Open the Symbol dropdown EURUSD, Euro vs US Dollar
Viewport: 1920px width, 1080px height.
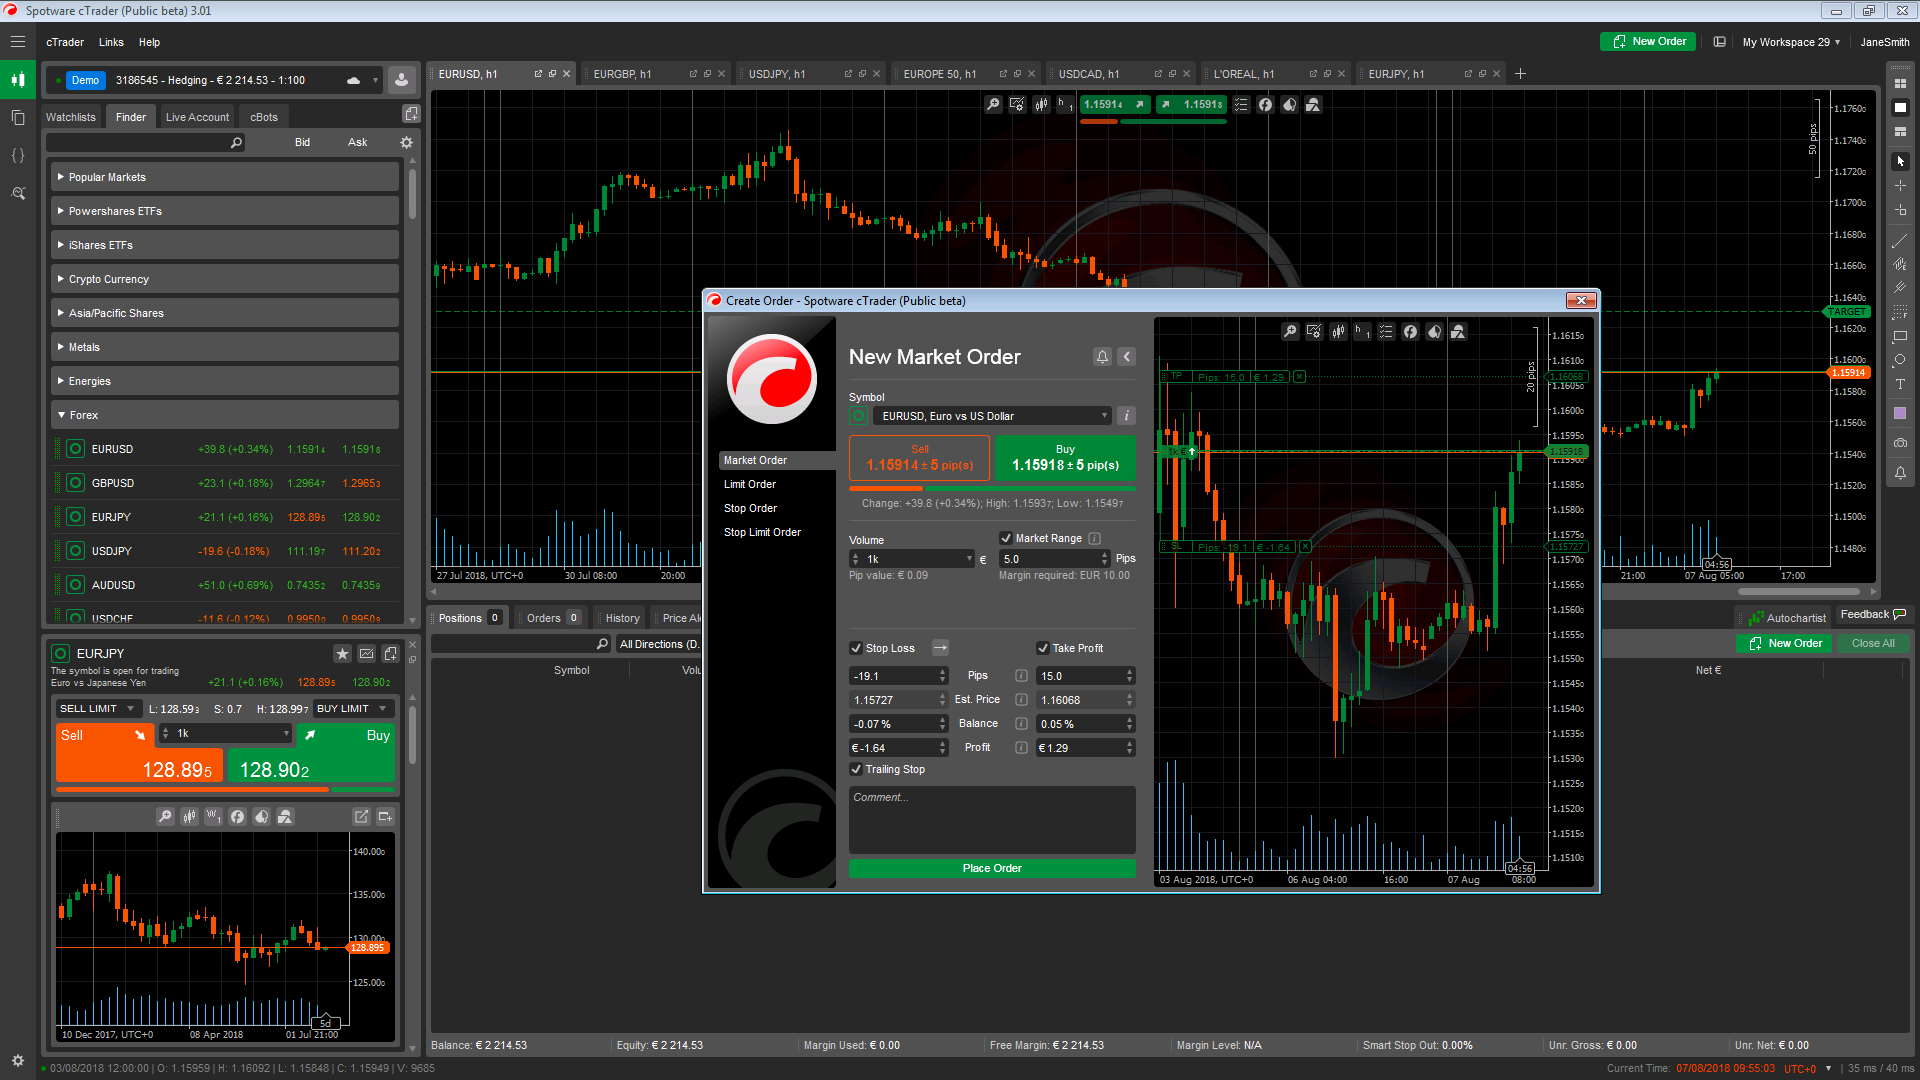click(x=992, y=416)
